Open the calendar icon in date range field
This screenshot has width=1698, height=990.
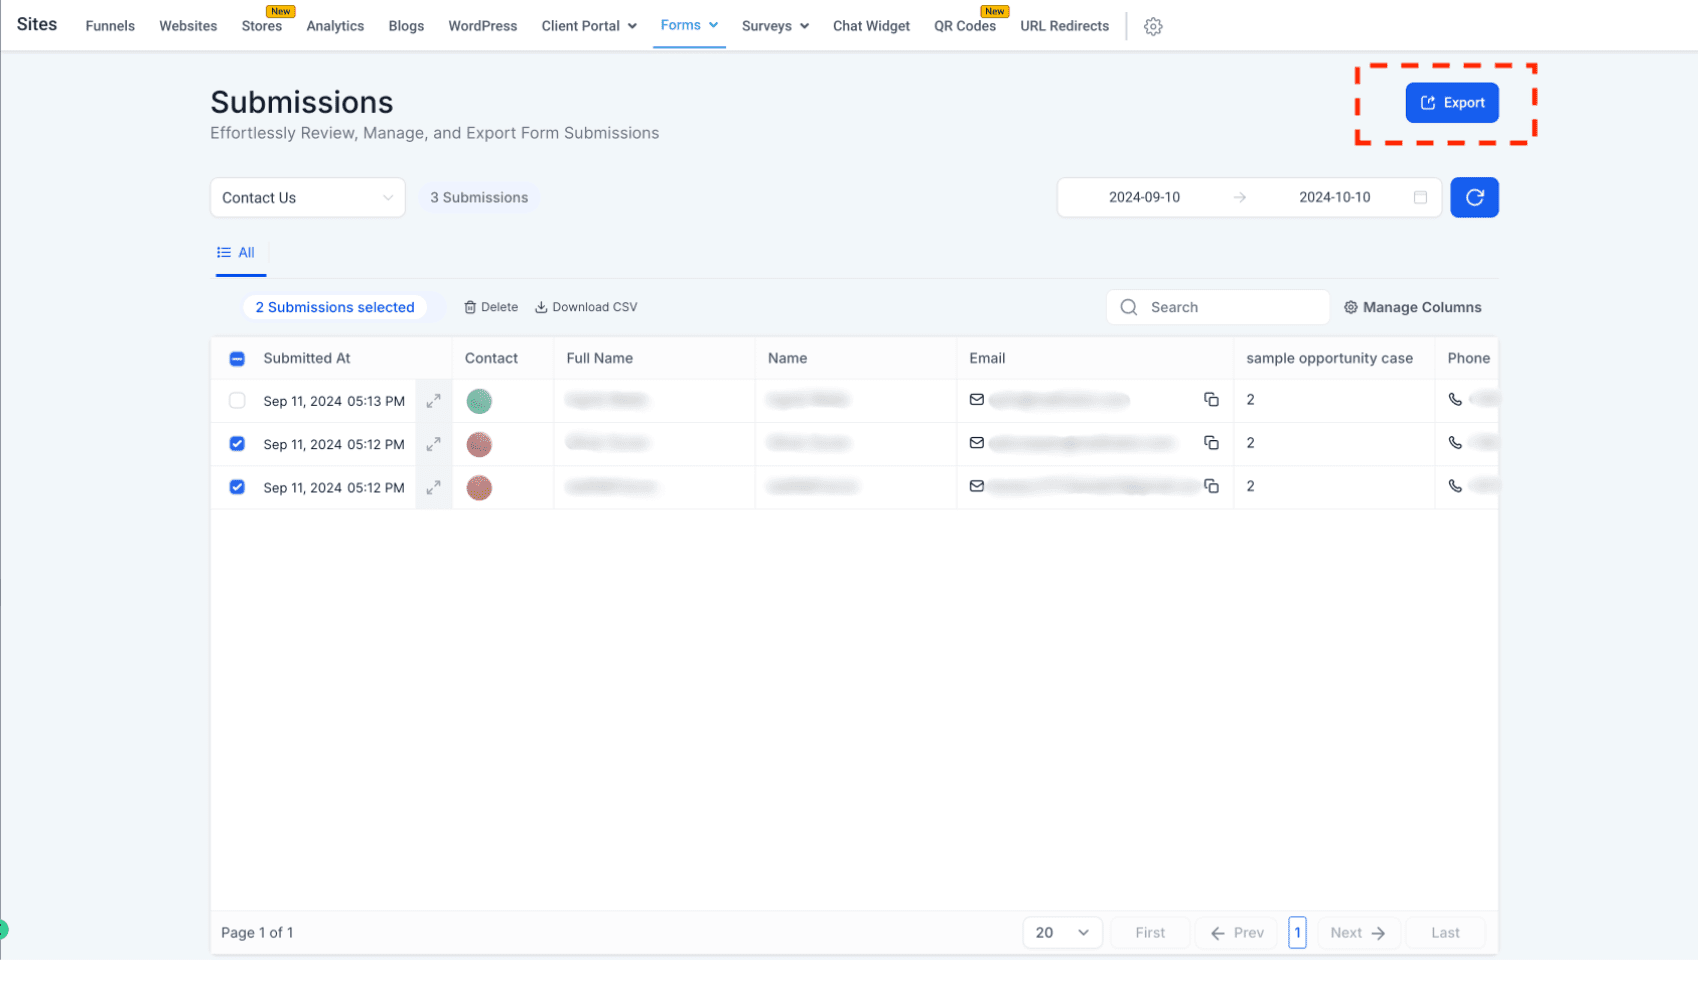click(1420, 197)
